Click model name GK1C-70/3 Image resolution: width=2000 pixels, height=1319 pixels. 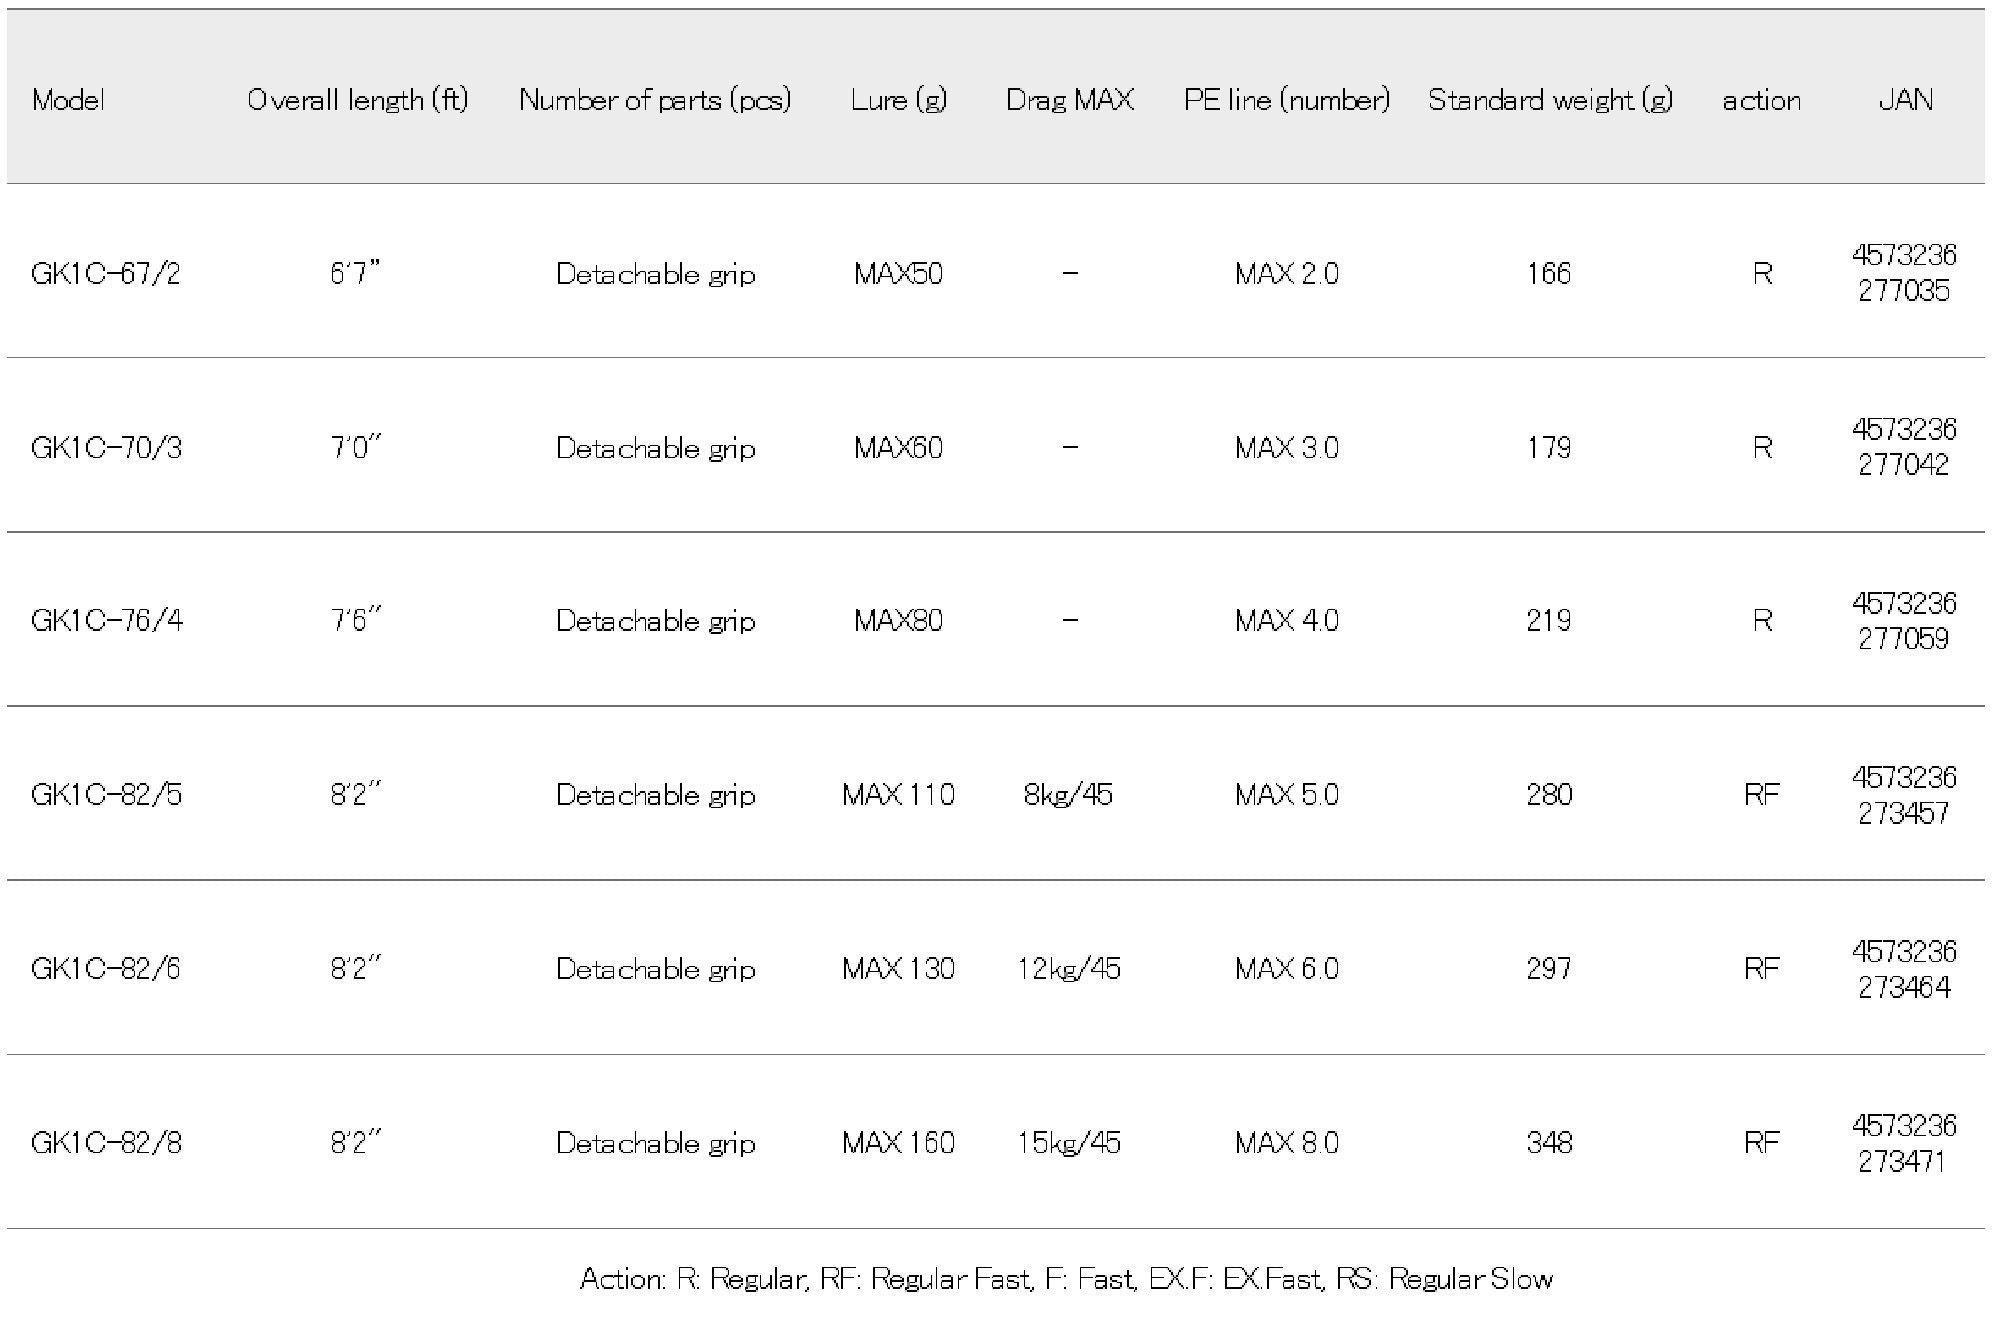pyautogui.click(x=106, y=447)
